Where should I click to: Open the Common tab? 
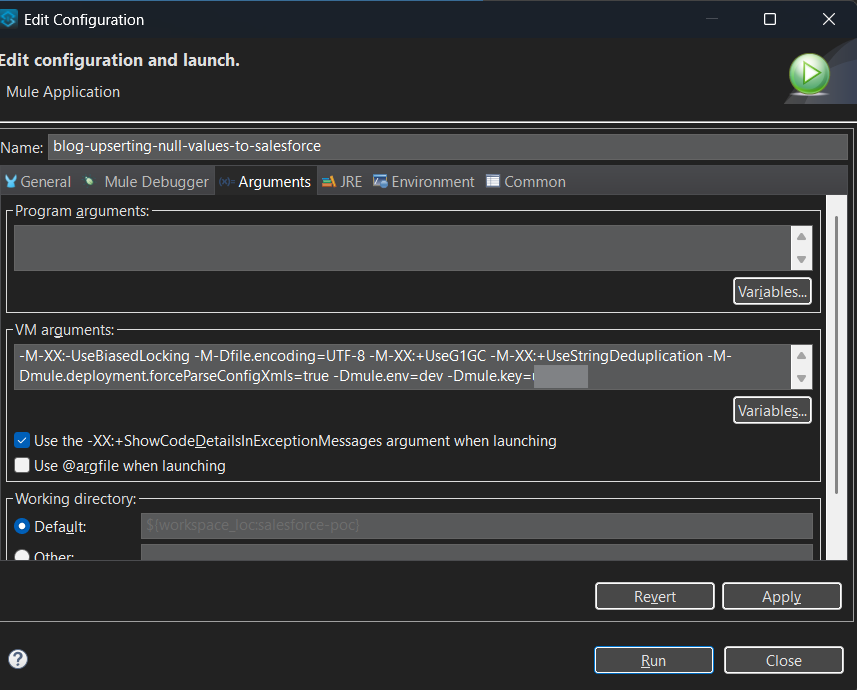526,182
